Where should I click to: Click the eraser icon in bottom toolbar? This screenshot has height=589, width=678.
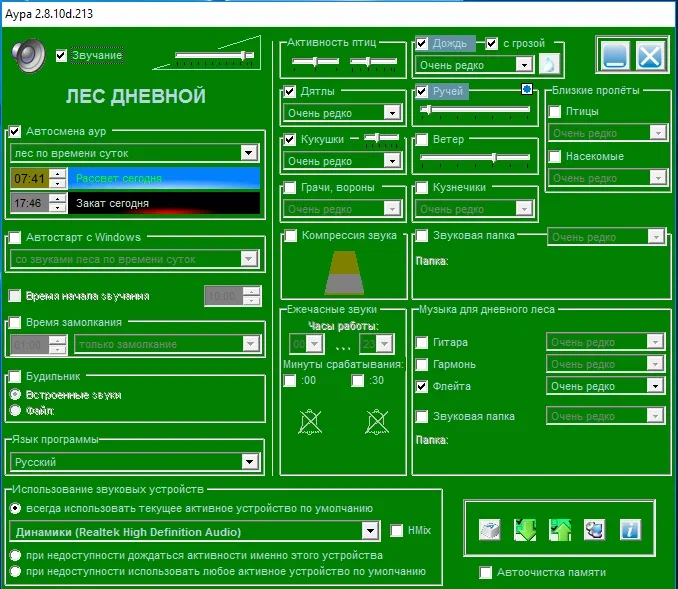pyautogui.click(x=490, y=530)
